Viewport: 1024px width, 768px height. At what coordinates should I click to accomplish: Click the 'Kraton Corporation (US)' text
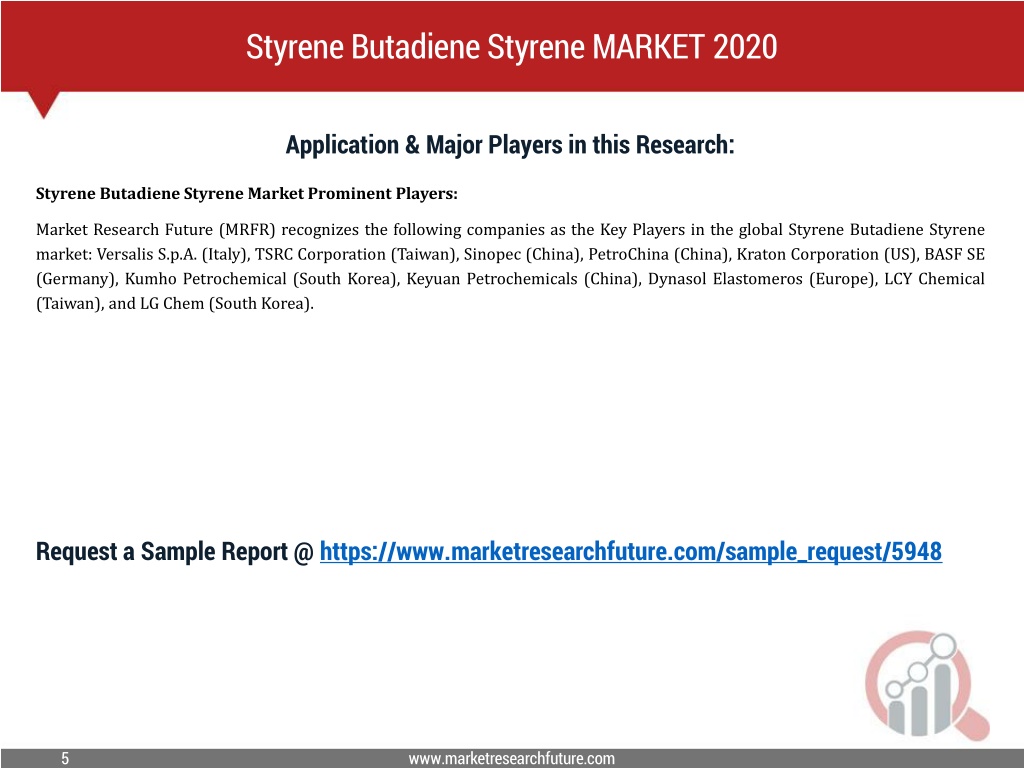coord(827,255)
